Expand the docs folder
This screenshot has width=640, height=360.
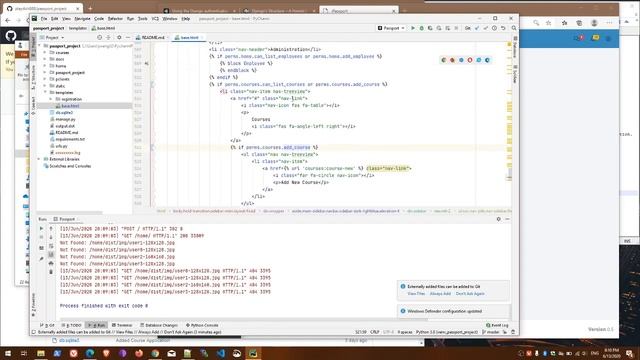(x=45, y=59)
